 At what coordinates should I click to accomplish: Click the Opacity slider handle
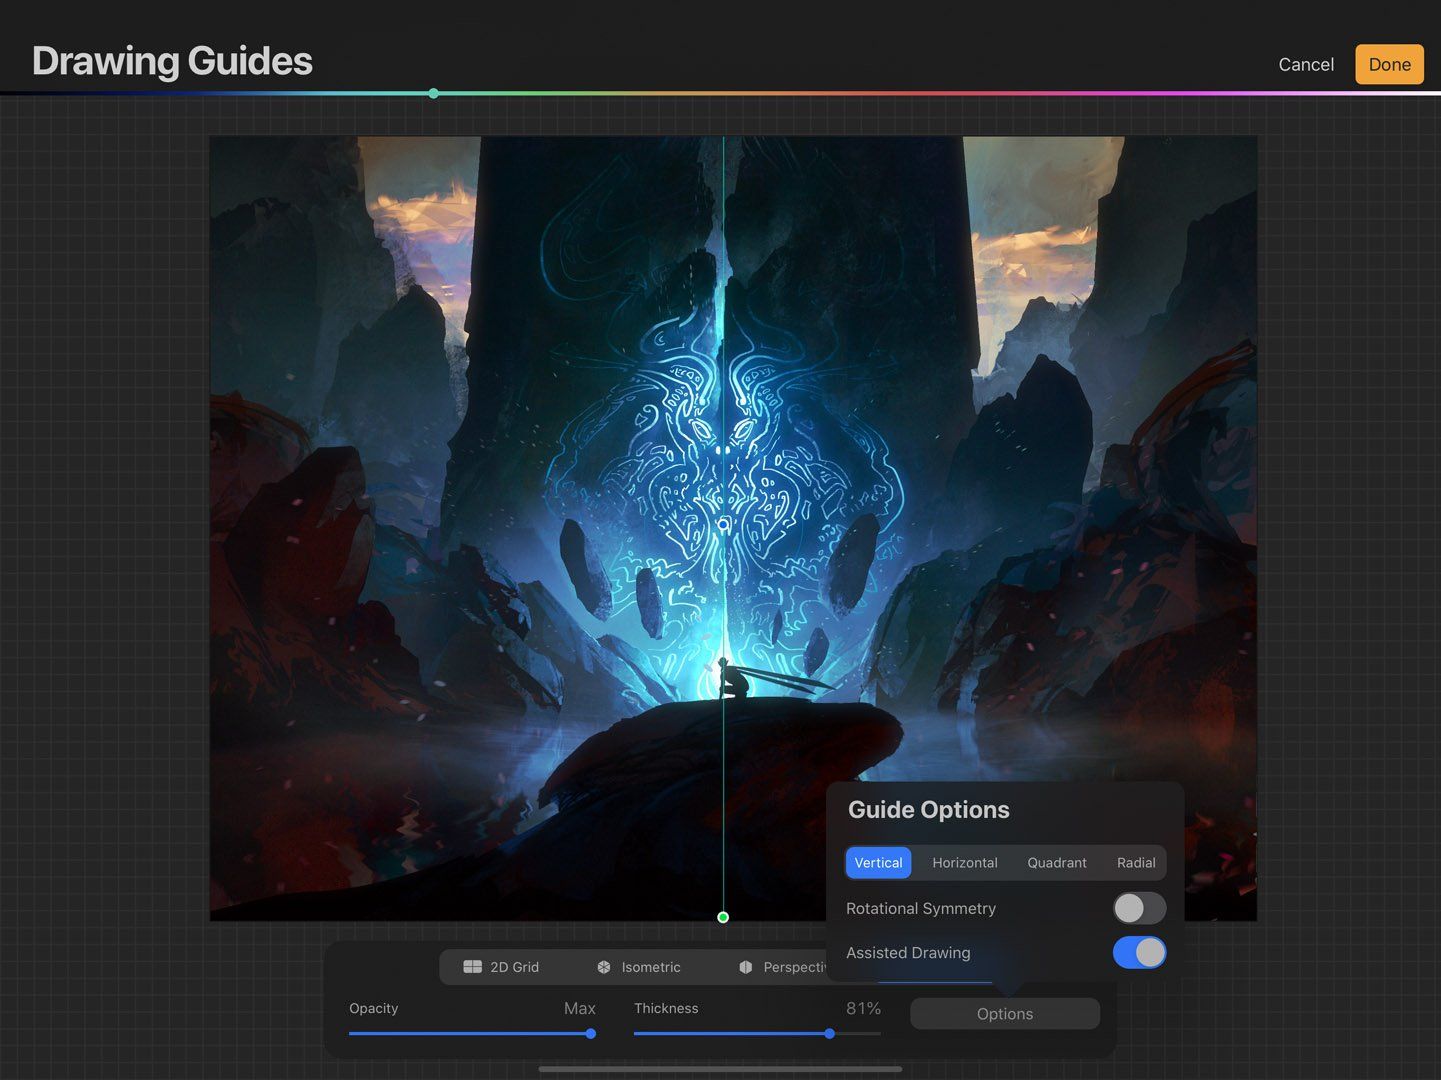(590, 1033)
